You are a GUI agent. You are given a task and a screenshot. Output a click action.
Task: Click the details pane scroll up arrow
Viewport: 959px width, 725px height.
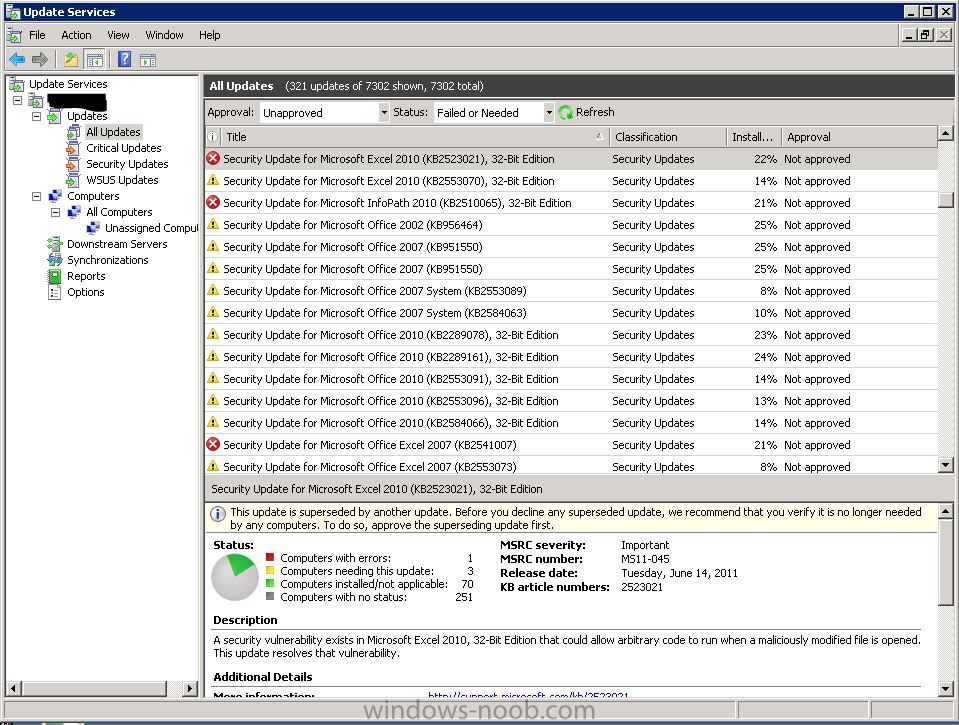pyautogui.click(x=946, y=510)
